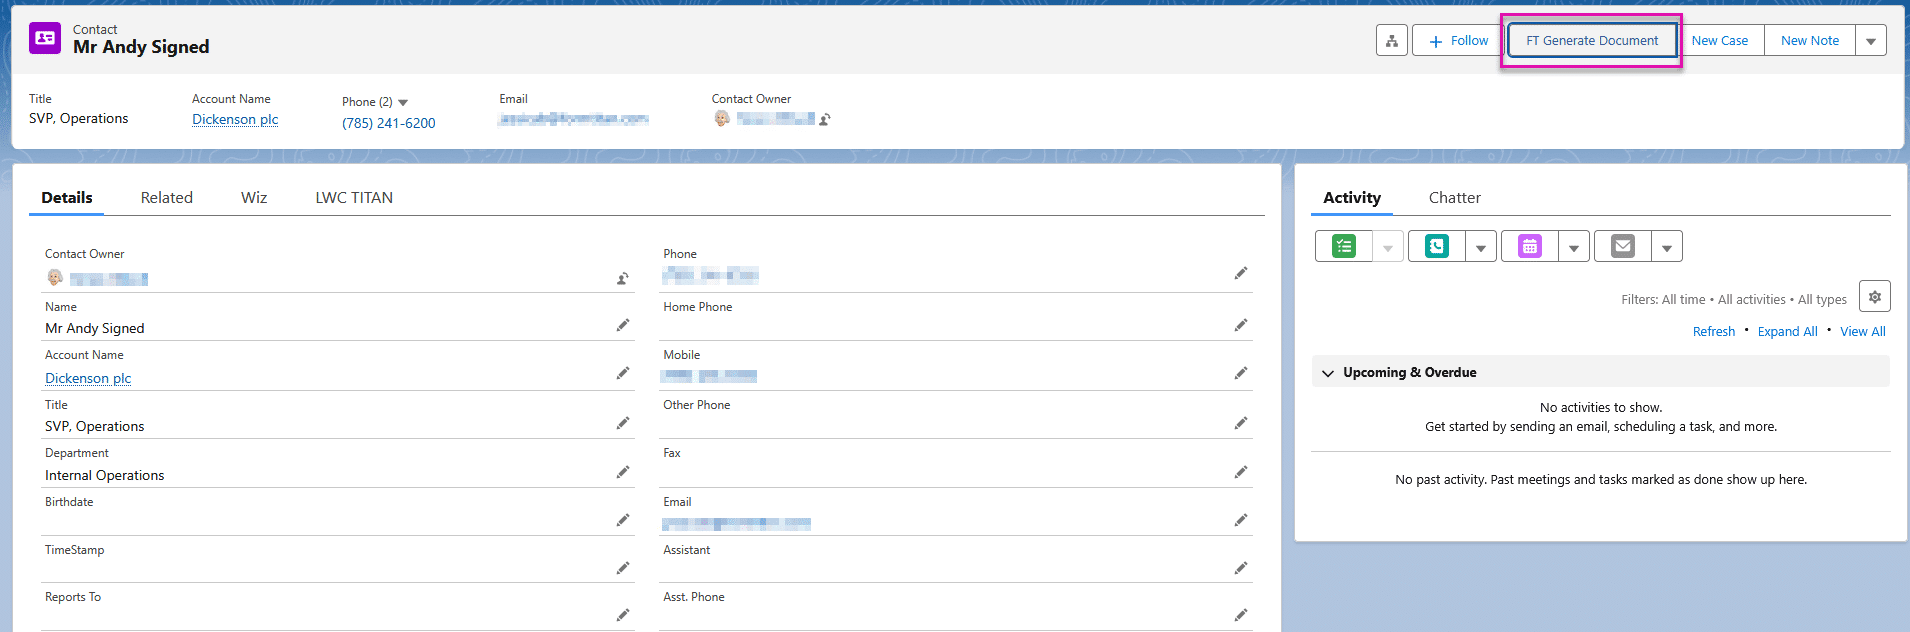Image resolution: width=1910 pixels, height=632 pixels.
Task: Edit the Asst. Phone field pencil
Action: [x=1241, y=615]
